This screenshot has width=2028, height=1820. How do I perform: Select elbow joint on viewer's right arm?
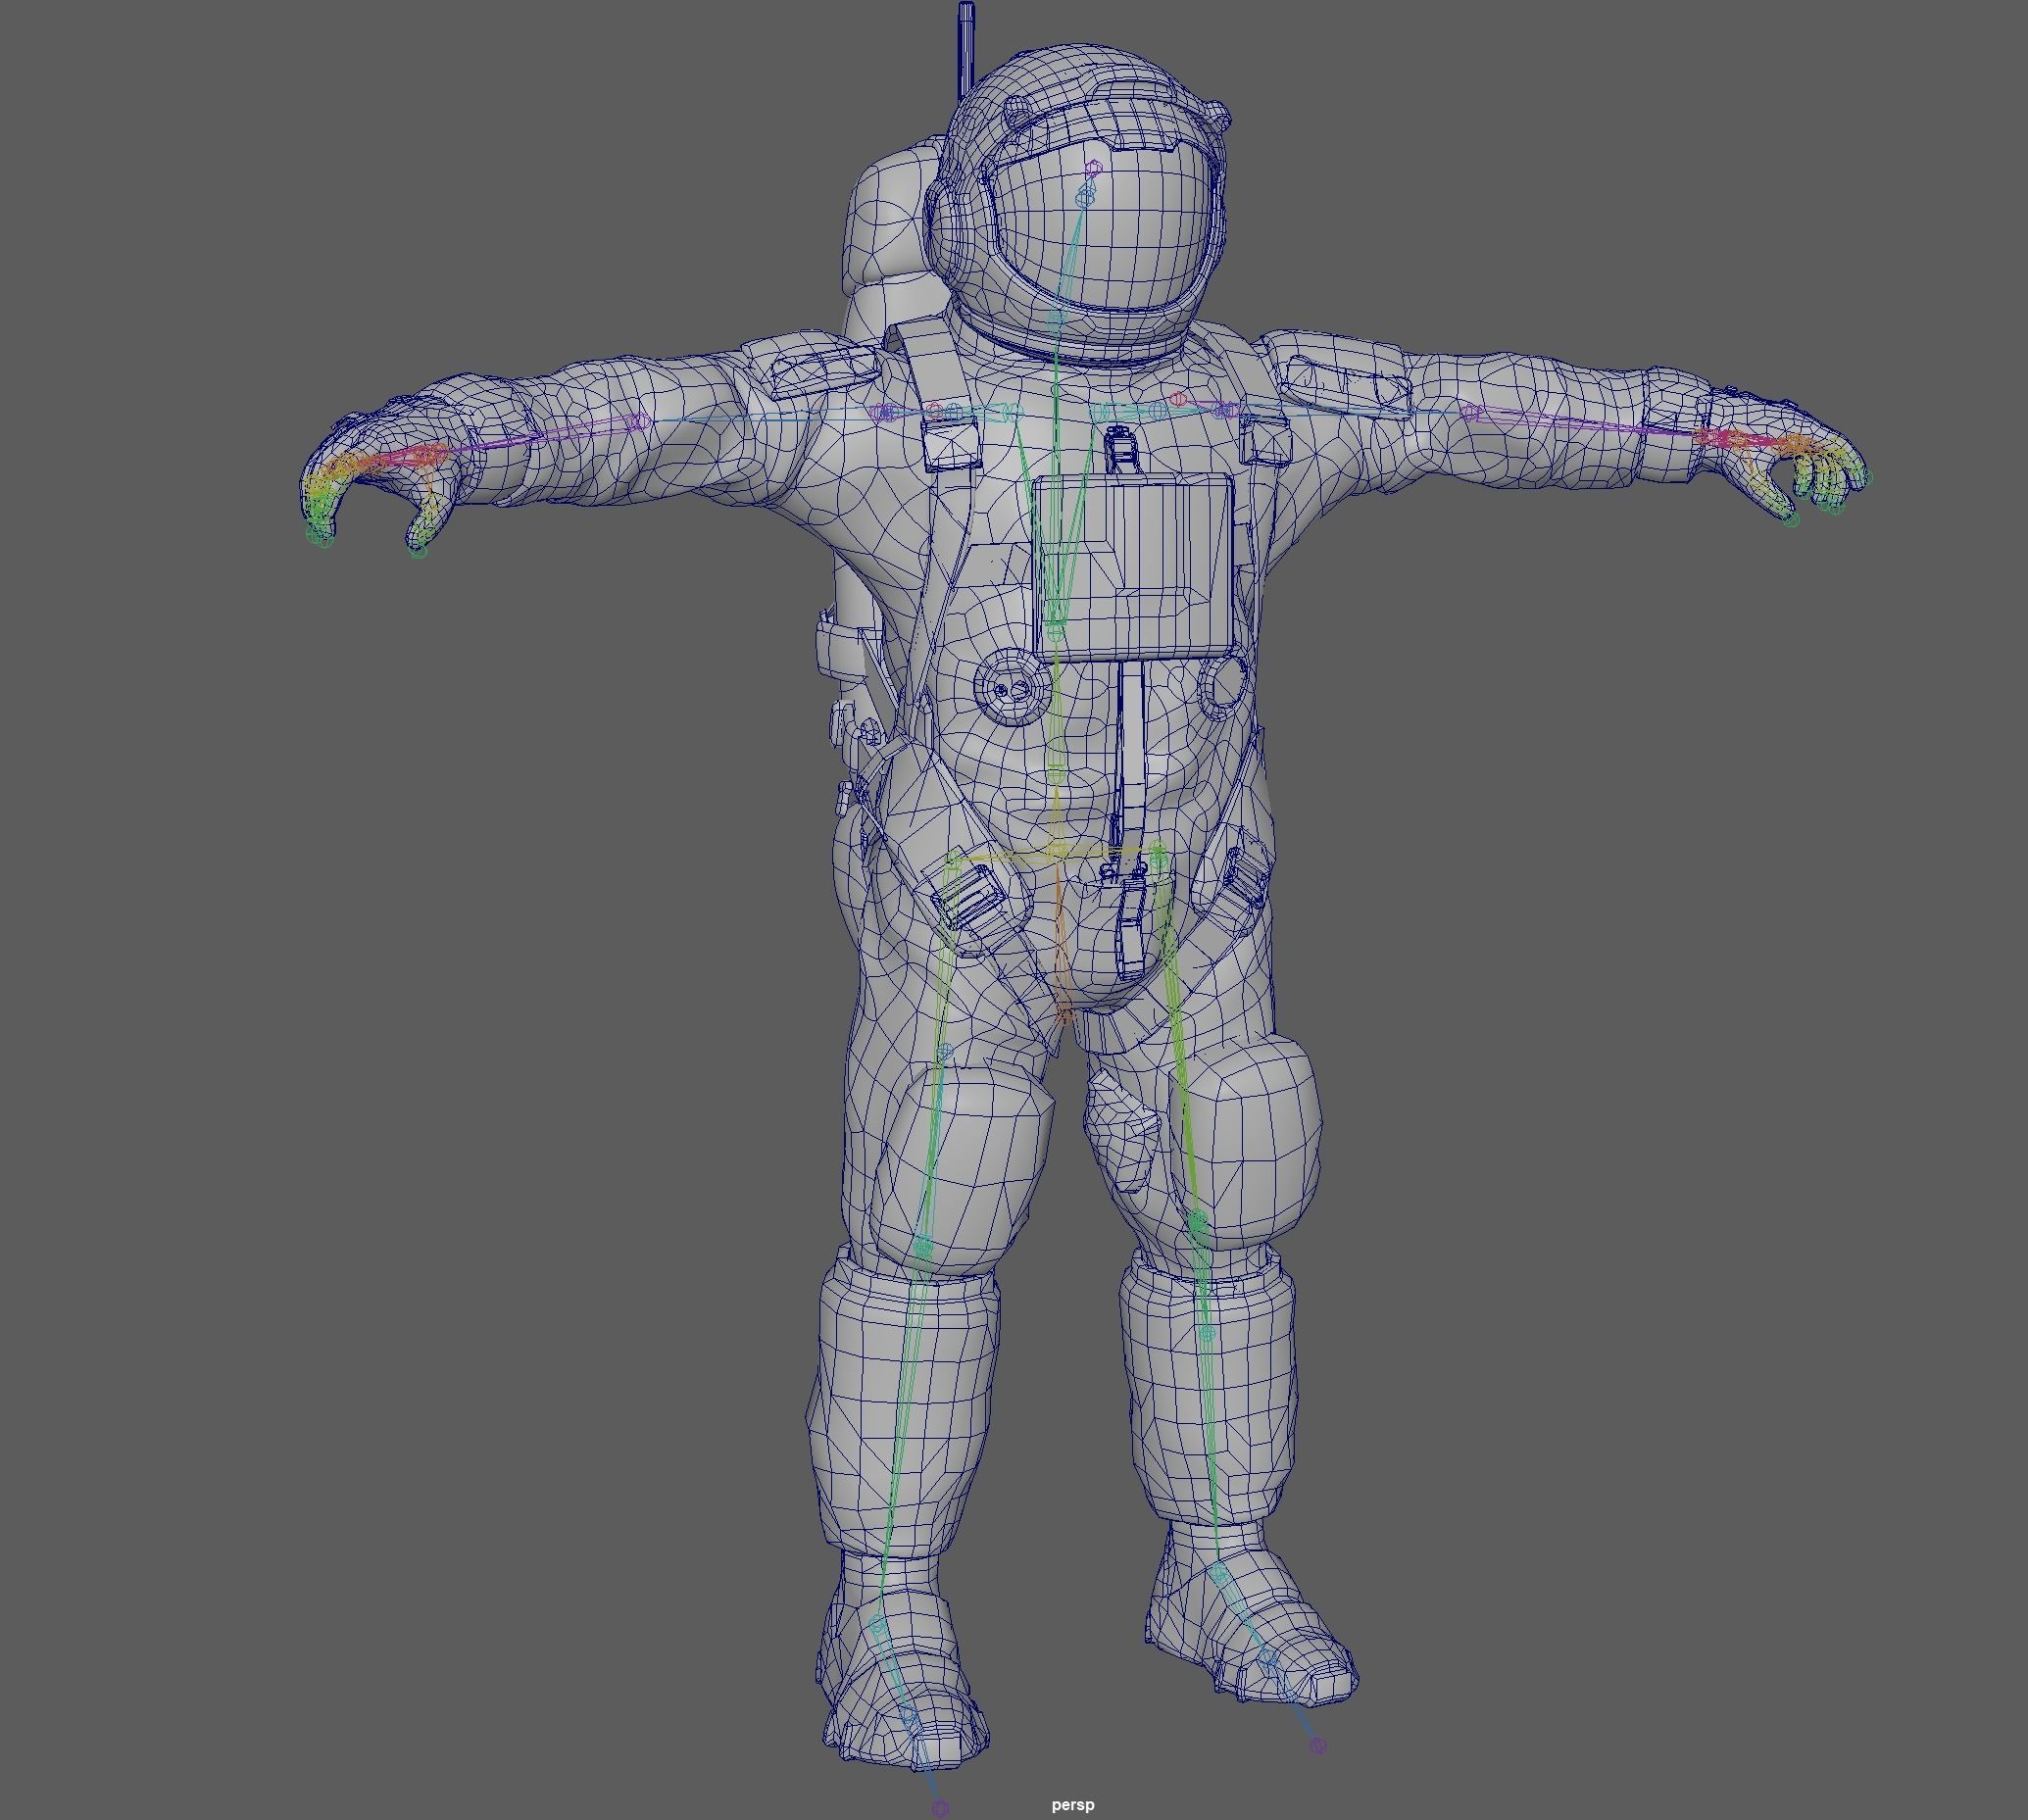[1468, 412]
